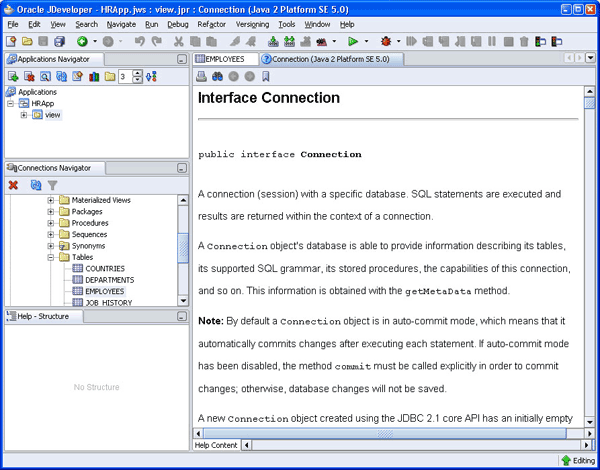Minimize the Applications Navigator panel
600x470 pixels.
[182, 59]
